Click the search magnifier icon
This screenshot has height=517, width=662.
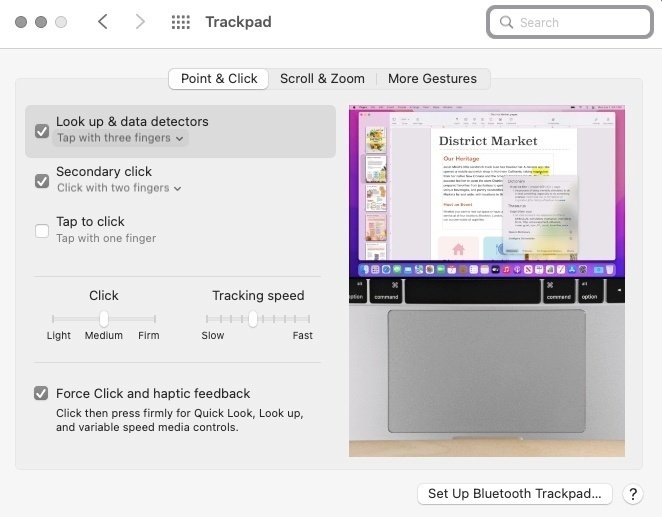(x=506, y=22)
